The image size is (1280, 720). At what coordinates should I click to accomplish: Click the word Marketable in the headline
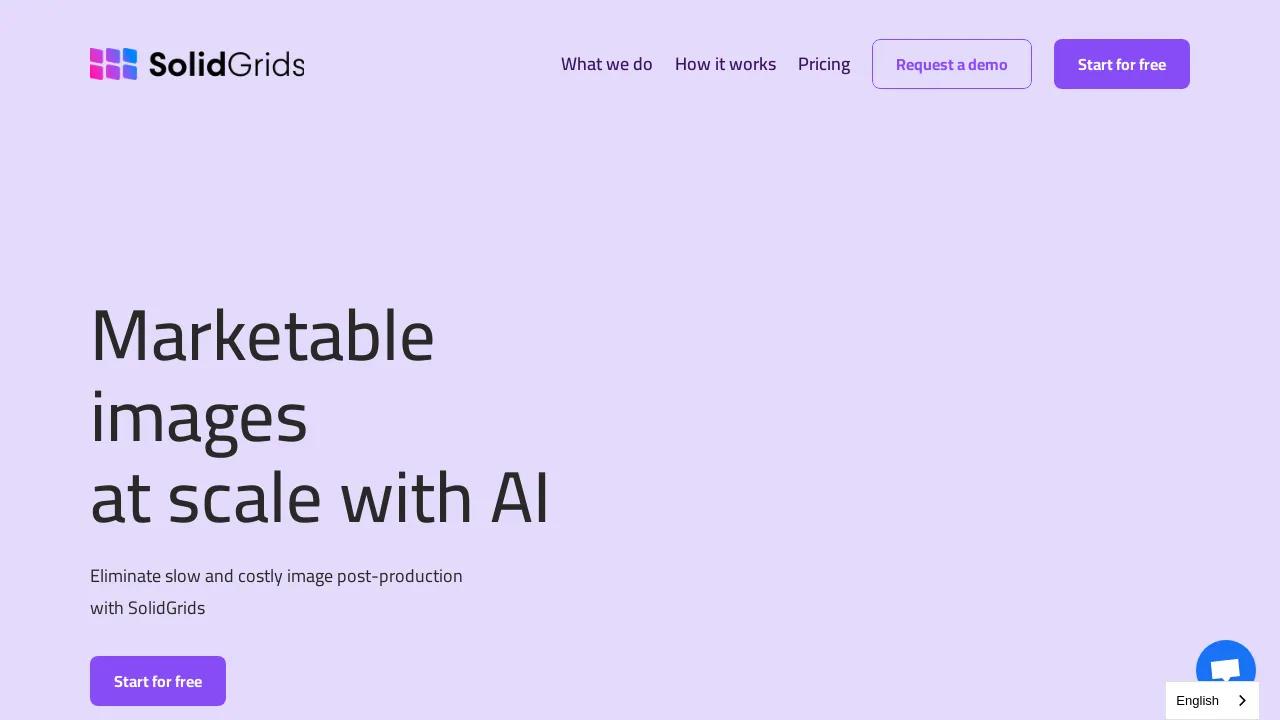(x=262, y=336)
